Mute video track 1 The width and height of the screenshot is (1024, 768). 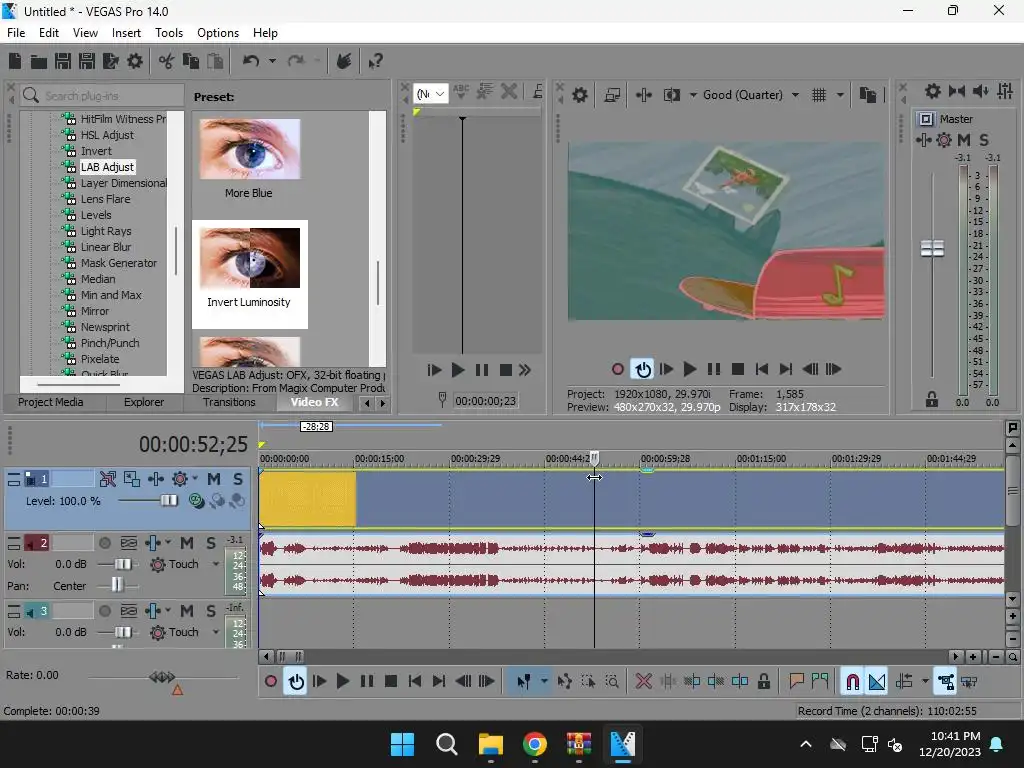point(214,479)
